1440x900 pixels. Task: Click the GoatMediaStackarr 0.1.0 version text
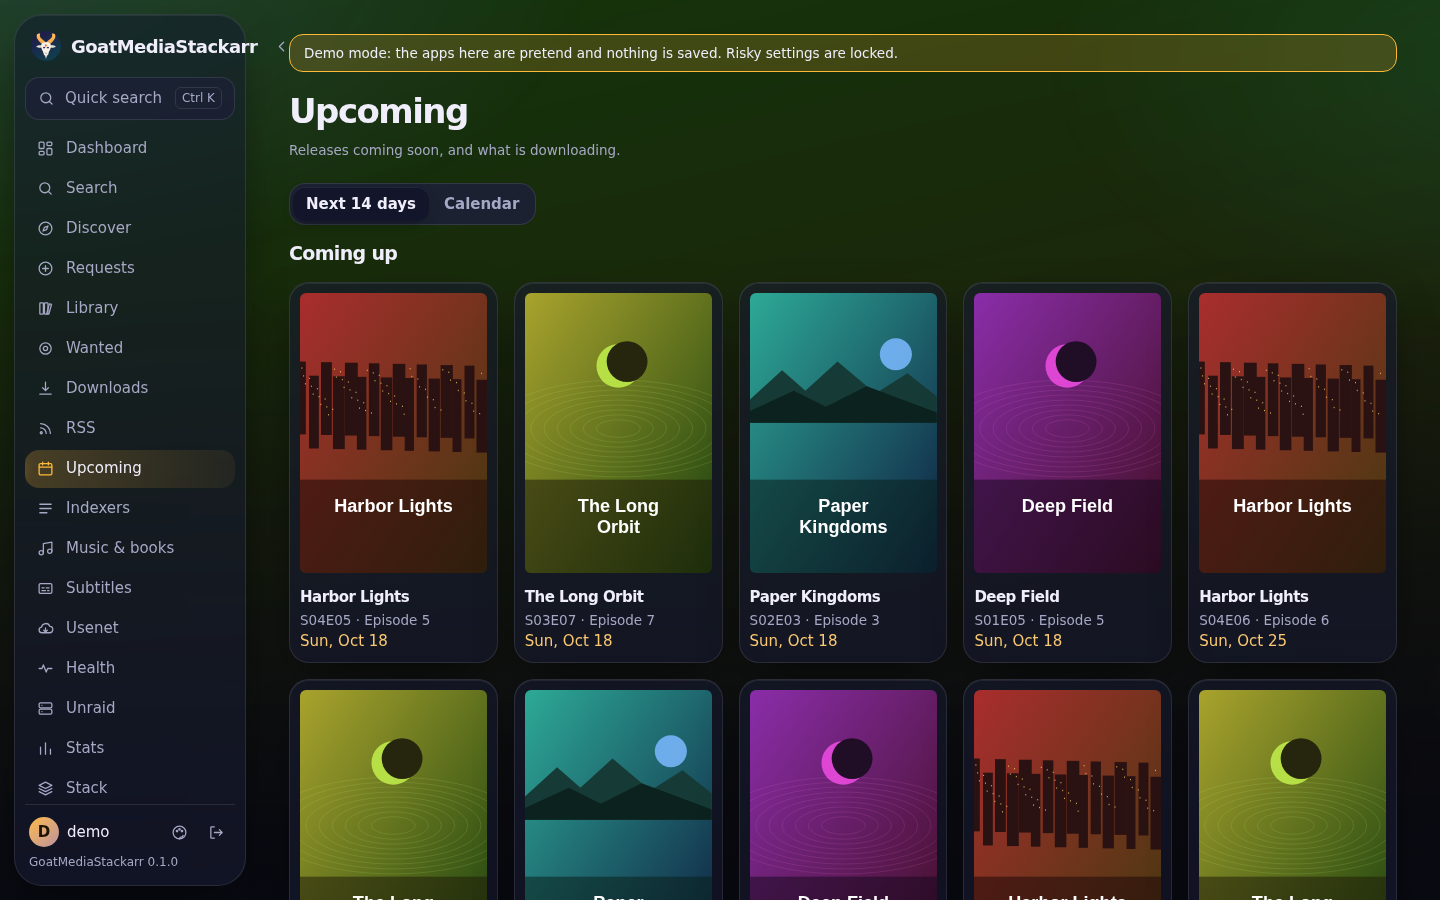(x=104, y=862)
